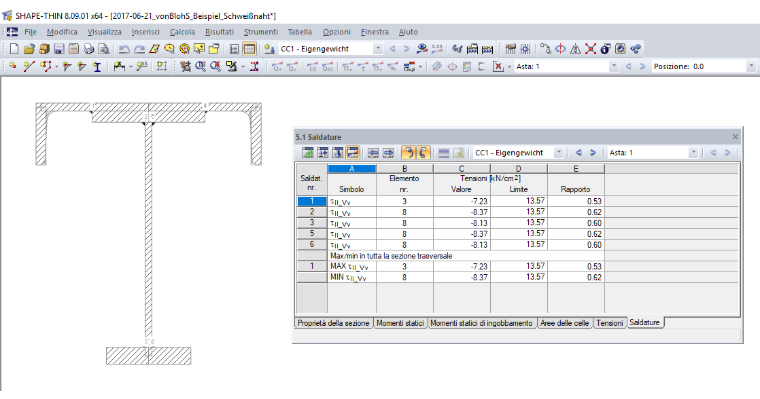Open the Calcola menu
This screenshot has width=760, height=399.
182,32
